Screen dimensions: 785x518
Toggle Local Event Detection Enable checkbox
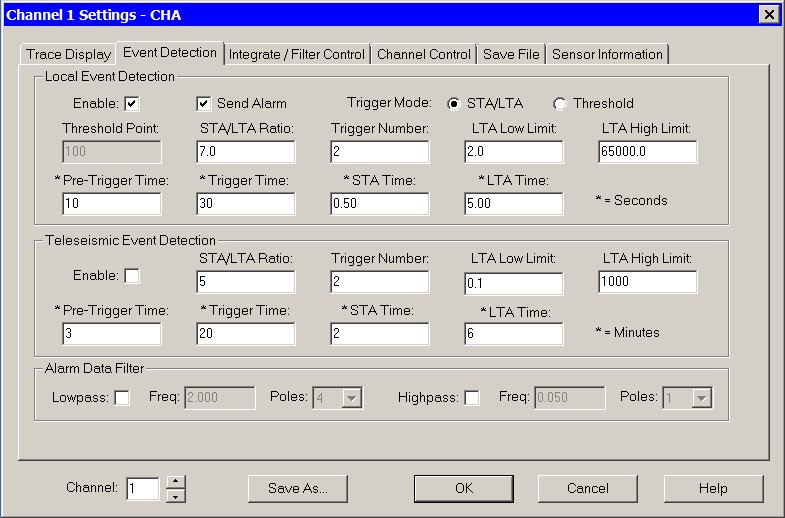(131, 103)
